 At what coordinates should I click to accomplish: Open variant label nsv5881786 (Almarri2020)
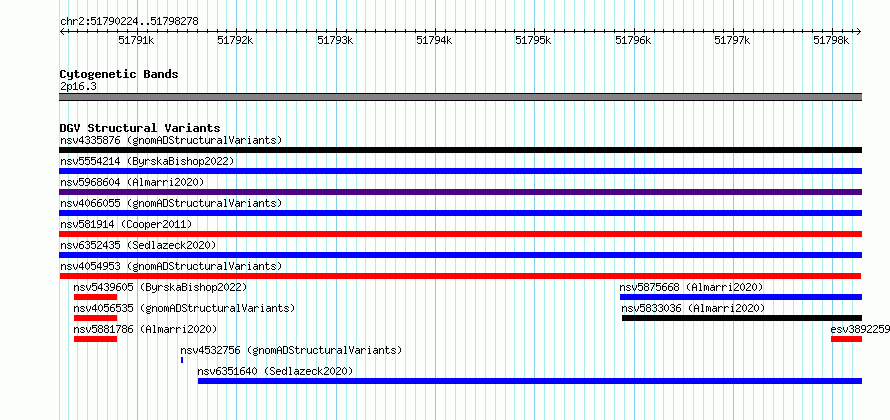[x=145, y=329]
